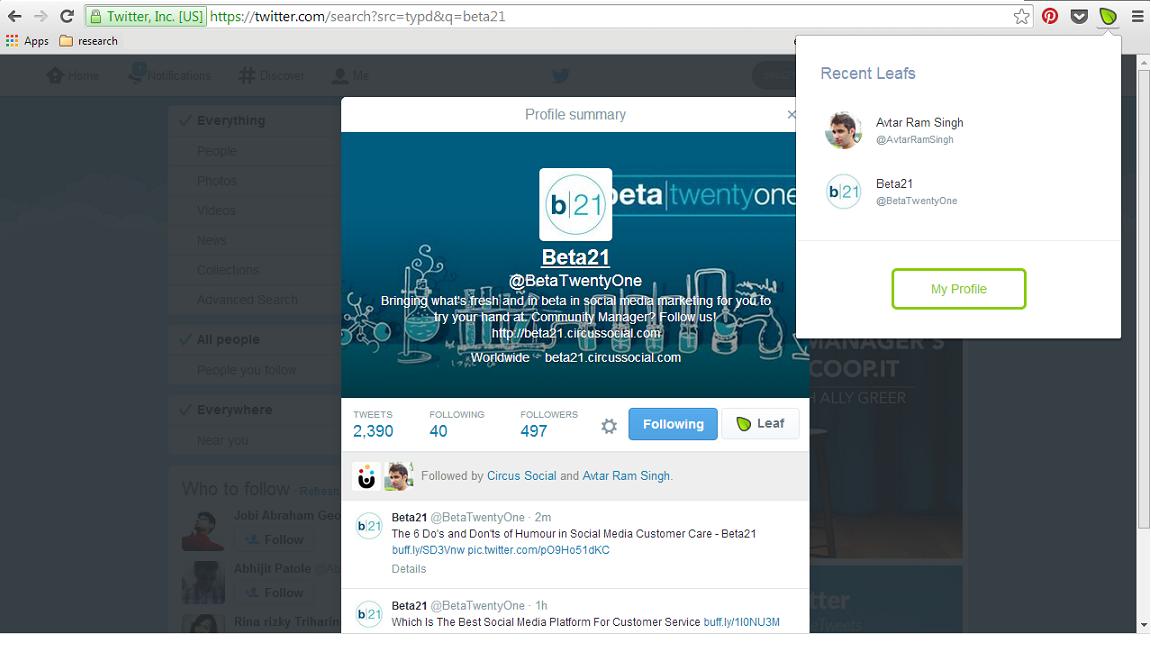Viewport: 1151px width, 656px height.
Task: Bookmark the page with the star icon
Action: (1021, 16)
